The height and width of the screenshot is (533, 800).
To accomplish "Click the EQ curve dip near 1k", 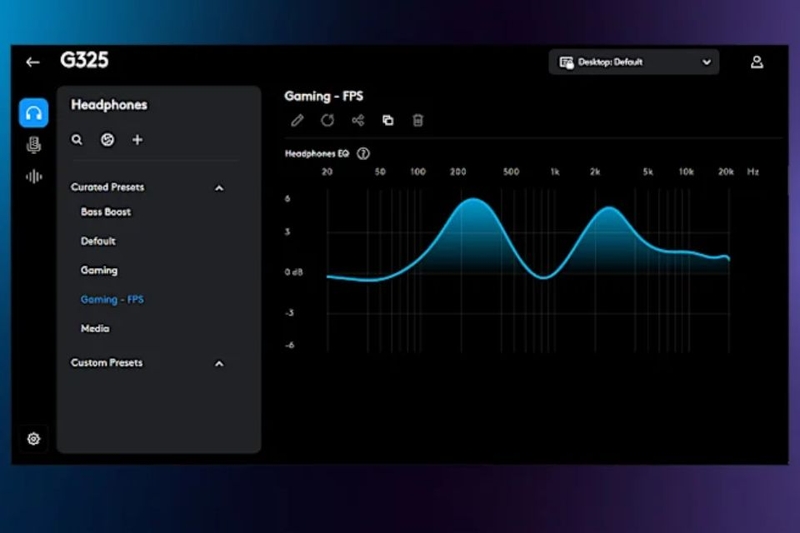I will click(x=544, y=277).
